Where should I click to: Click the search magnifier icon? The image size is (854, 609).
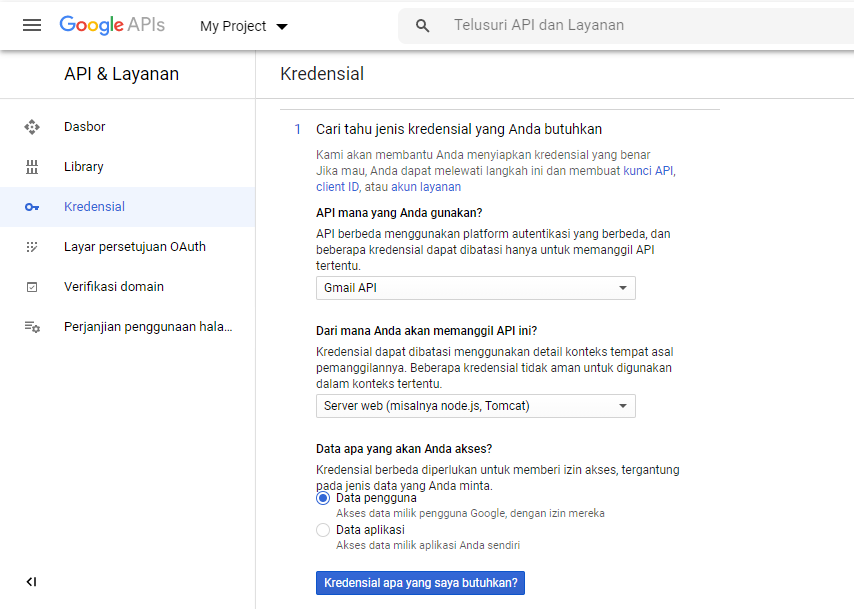pyautogui.click(x=423, y=26)
